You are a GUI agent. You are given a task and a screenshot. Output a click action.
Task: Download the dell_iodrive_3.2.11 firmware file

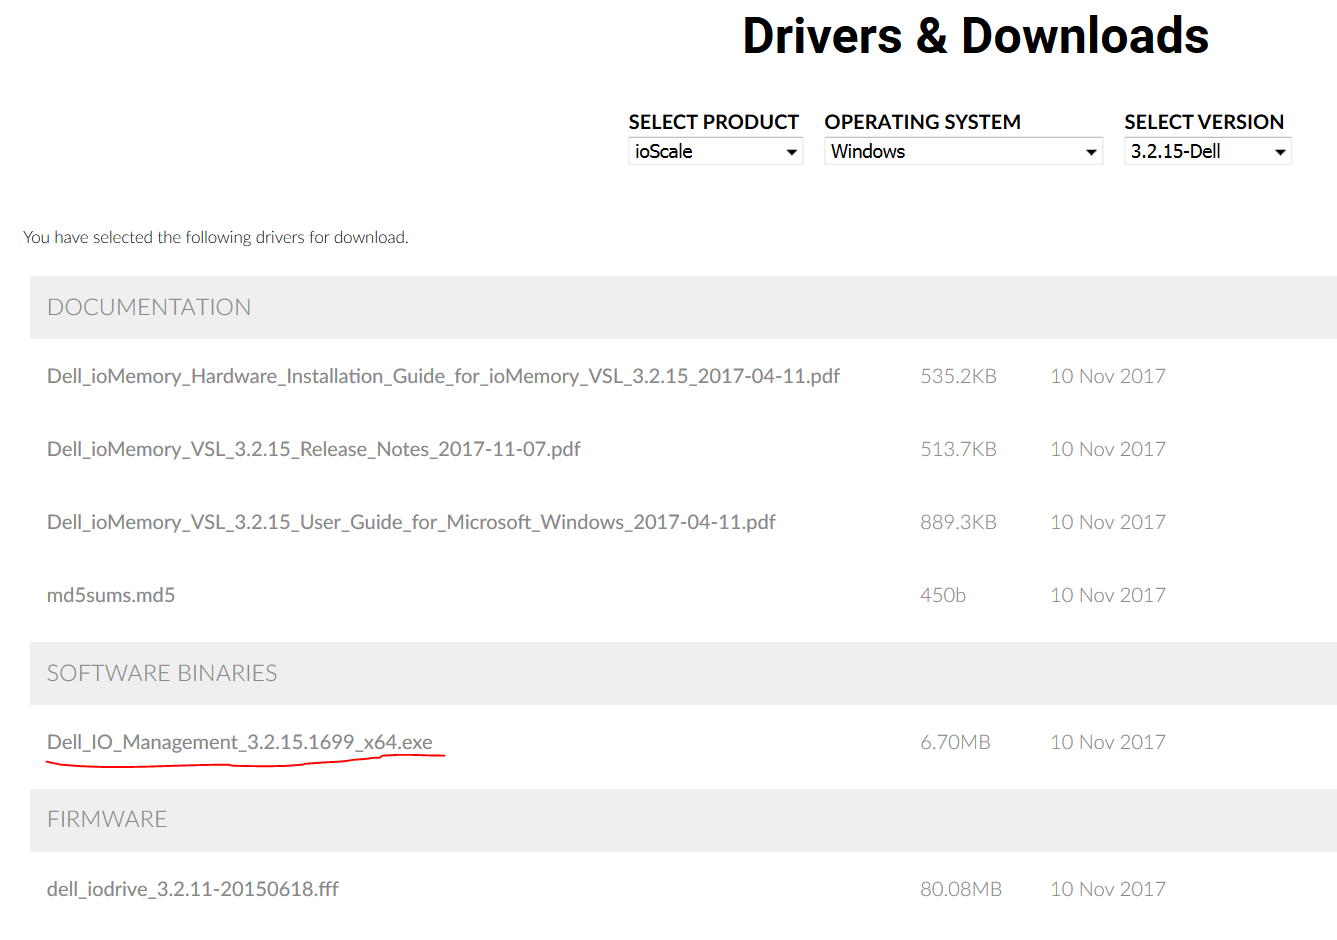[193, 889]
